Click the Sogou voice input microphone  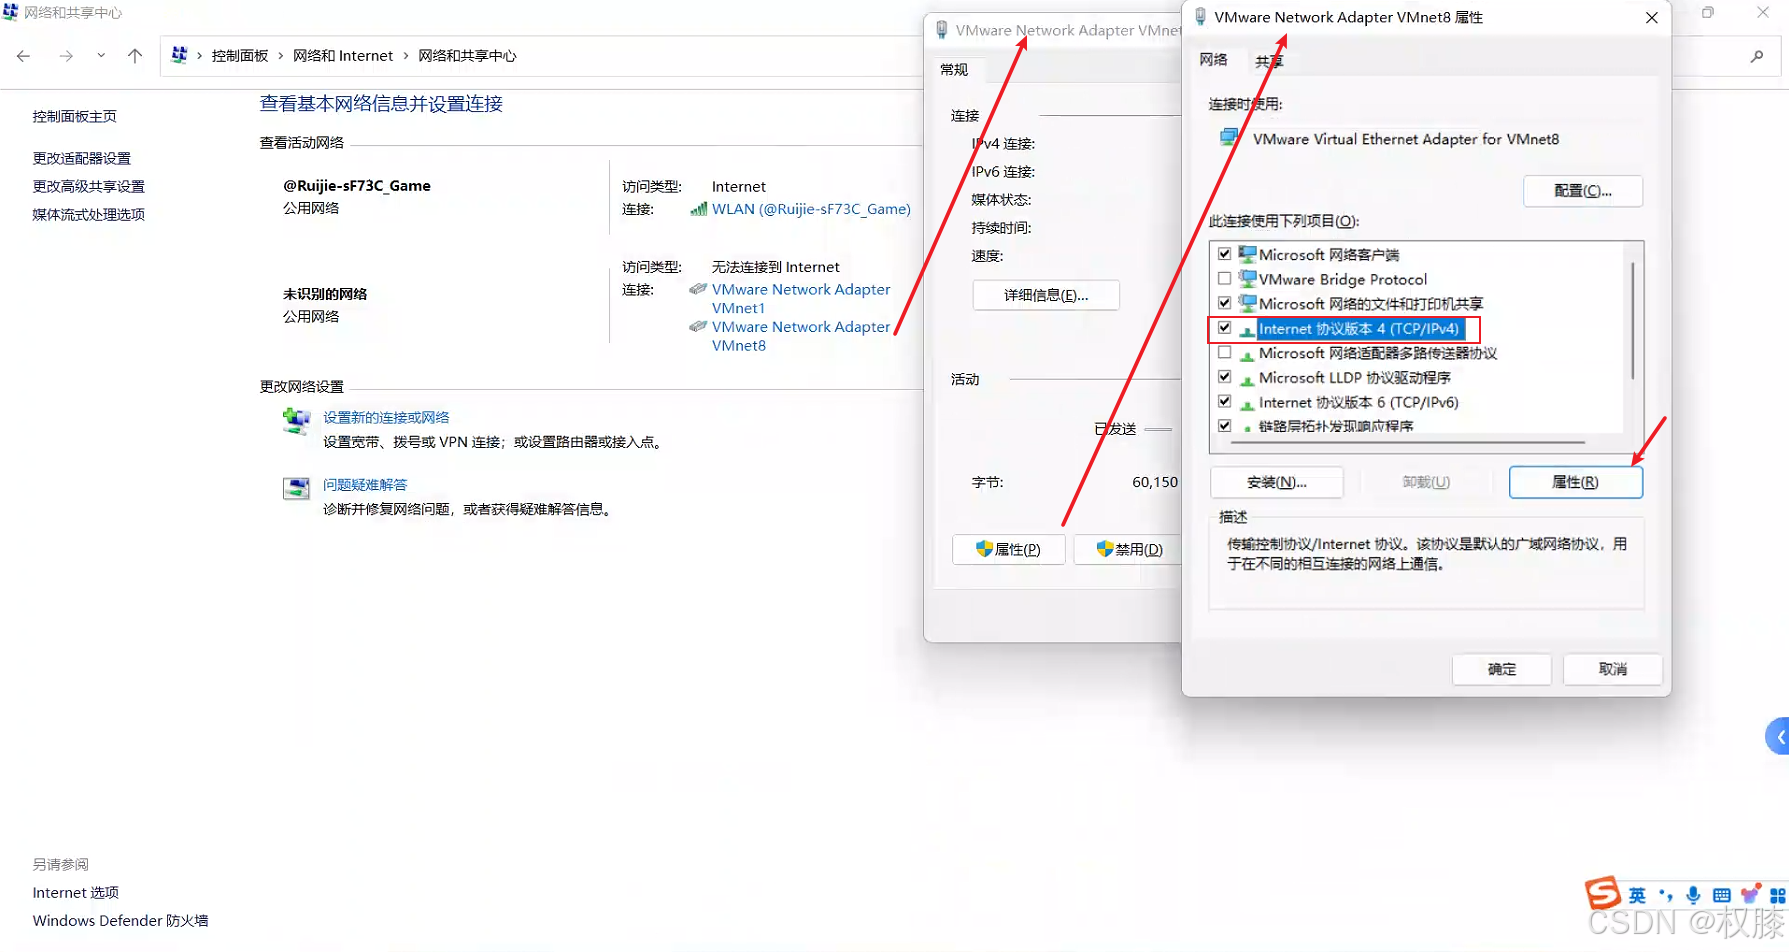pos(1693,895)
